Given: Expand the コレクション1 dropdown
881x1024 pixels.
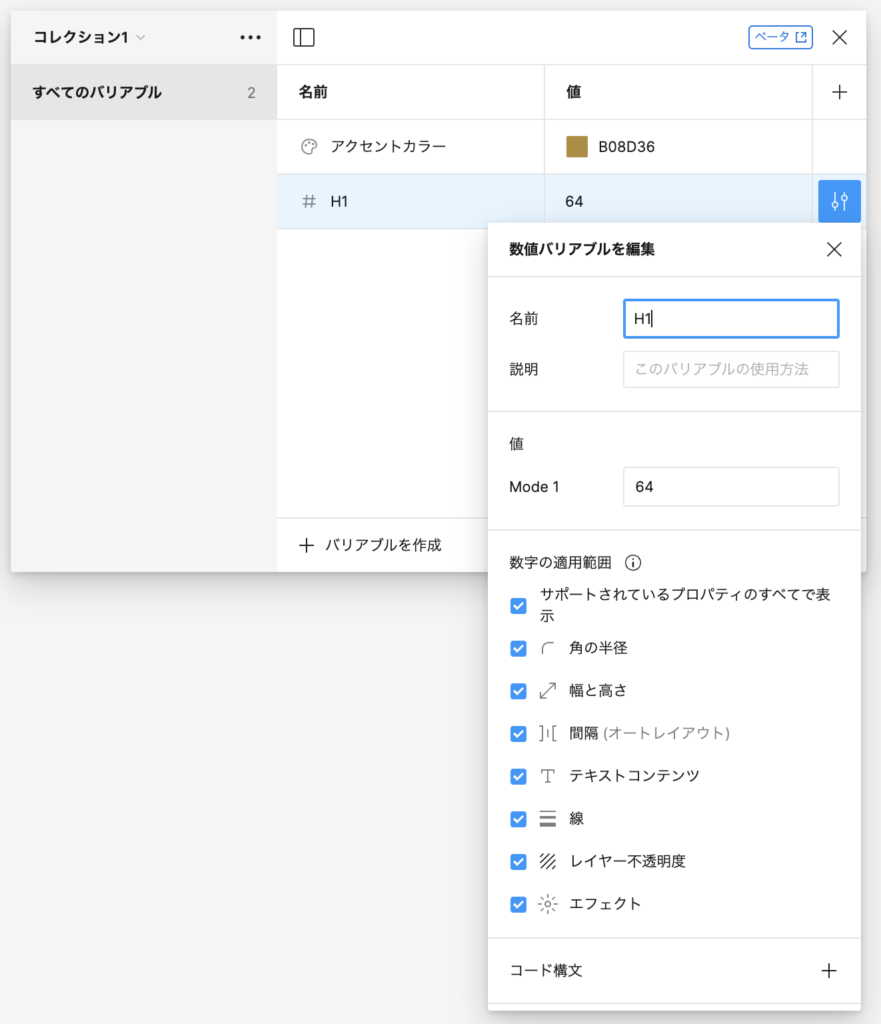Looking at the screenshot, I should click(89, 38).
